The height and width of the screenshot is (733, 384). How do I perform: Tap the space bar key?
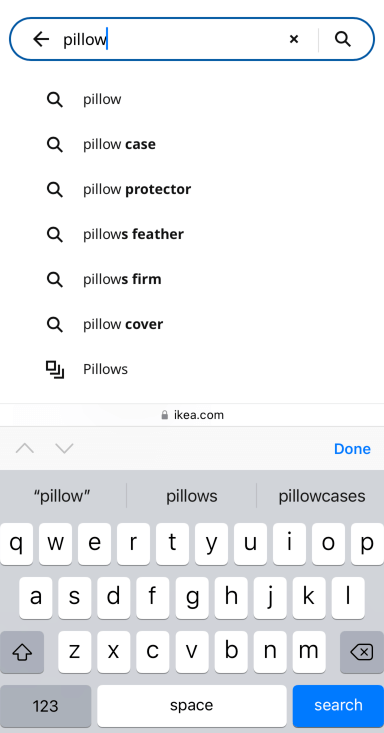coord(192,705)
